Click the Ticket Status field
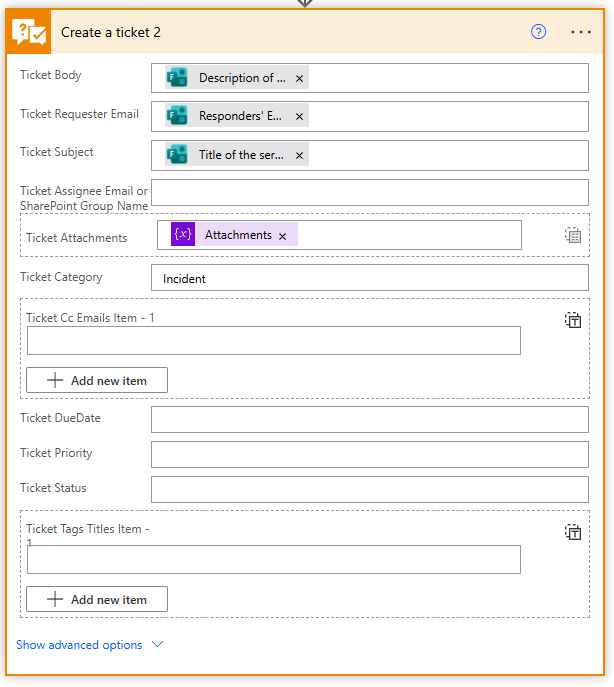This screenshot has height=687, width=614. [369, 489]
